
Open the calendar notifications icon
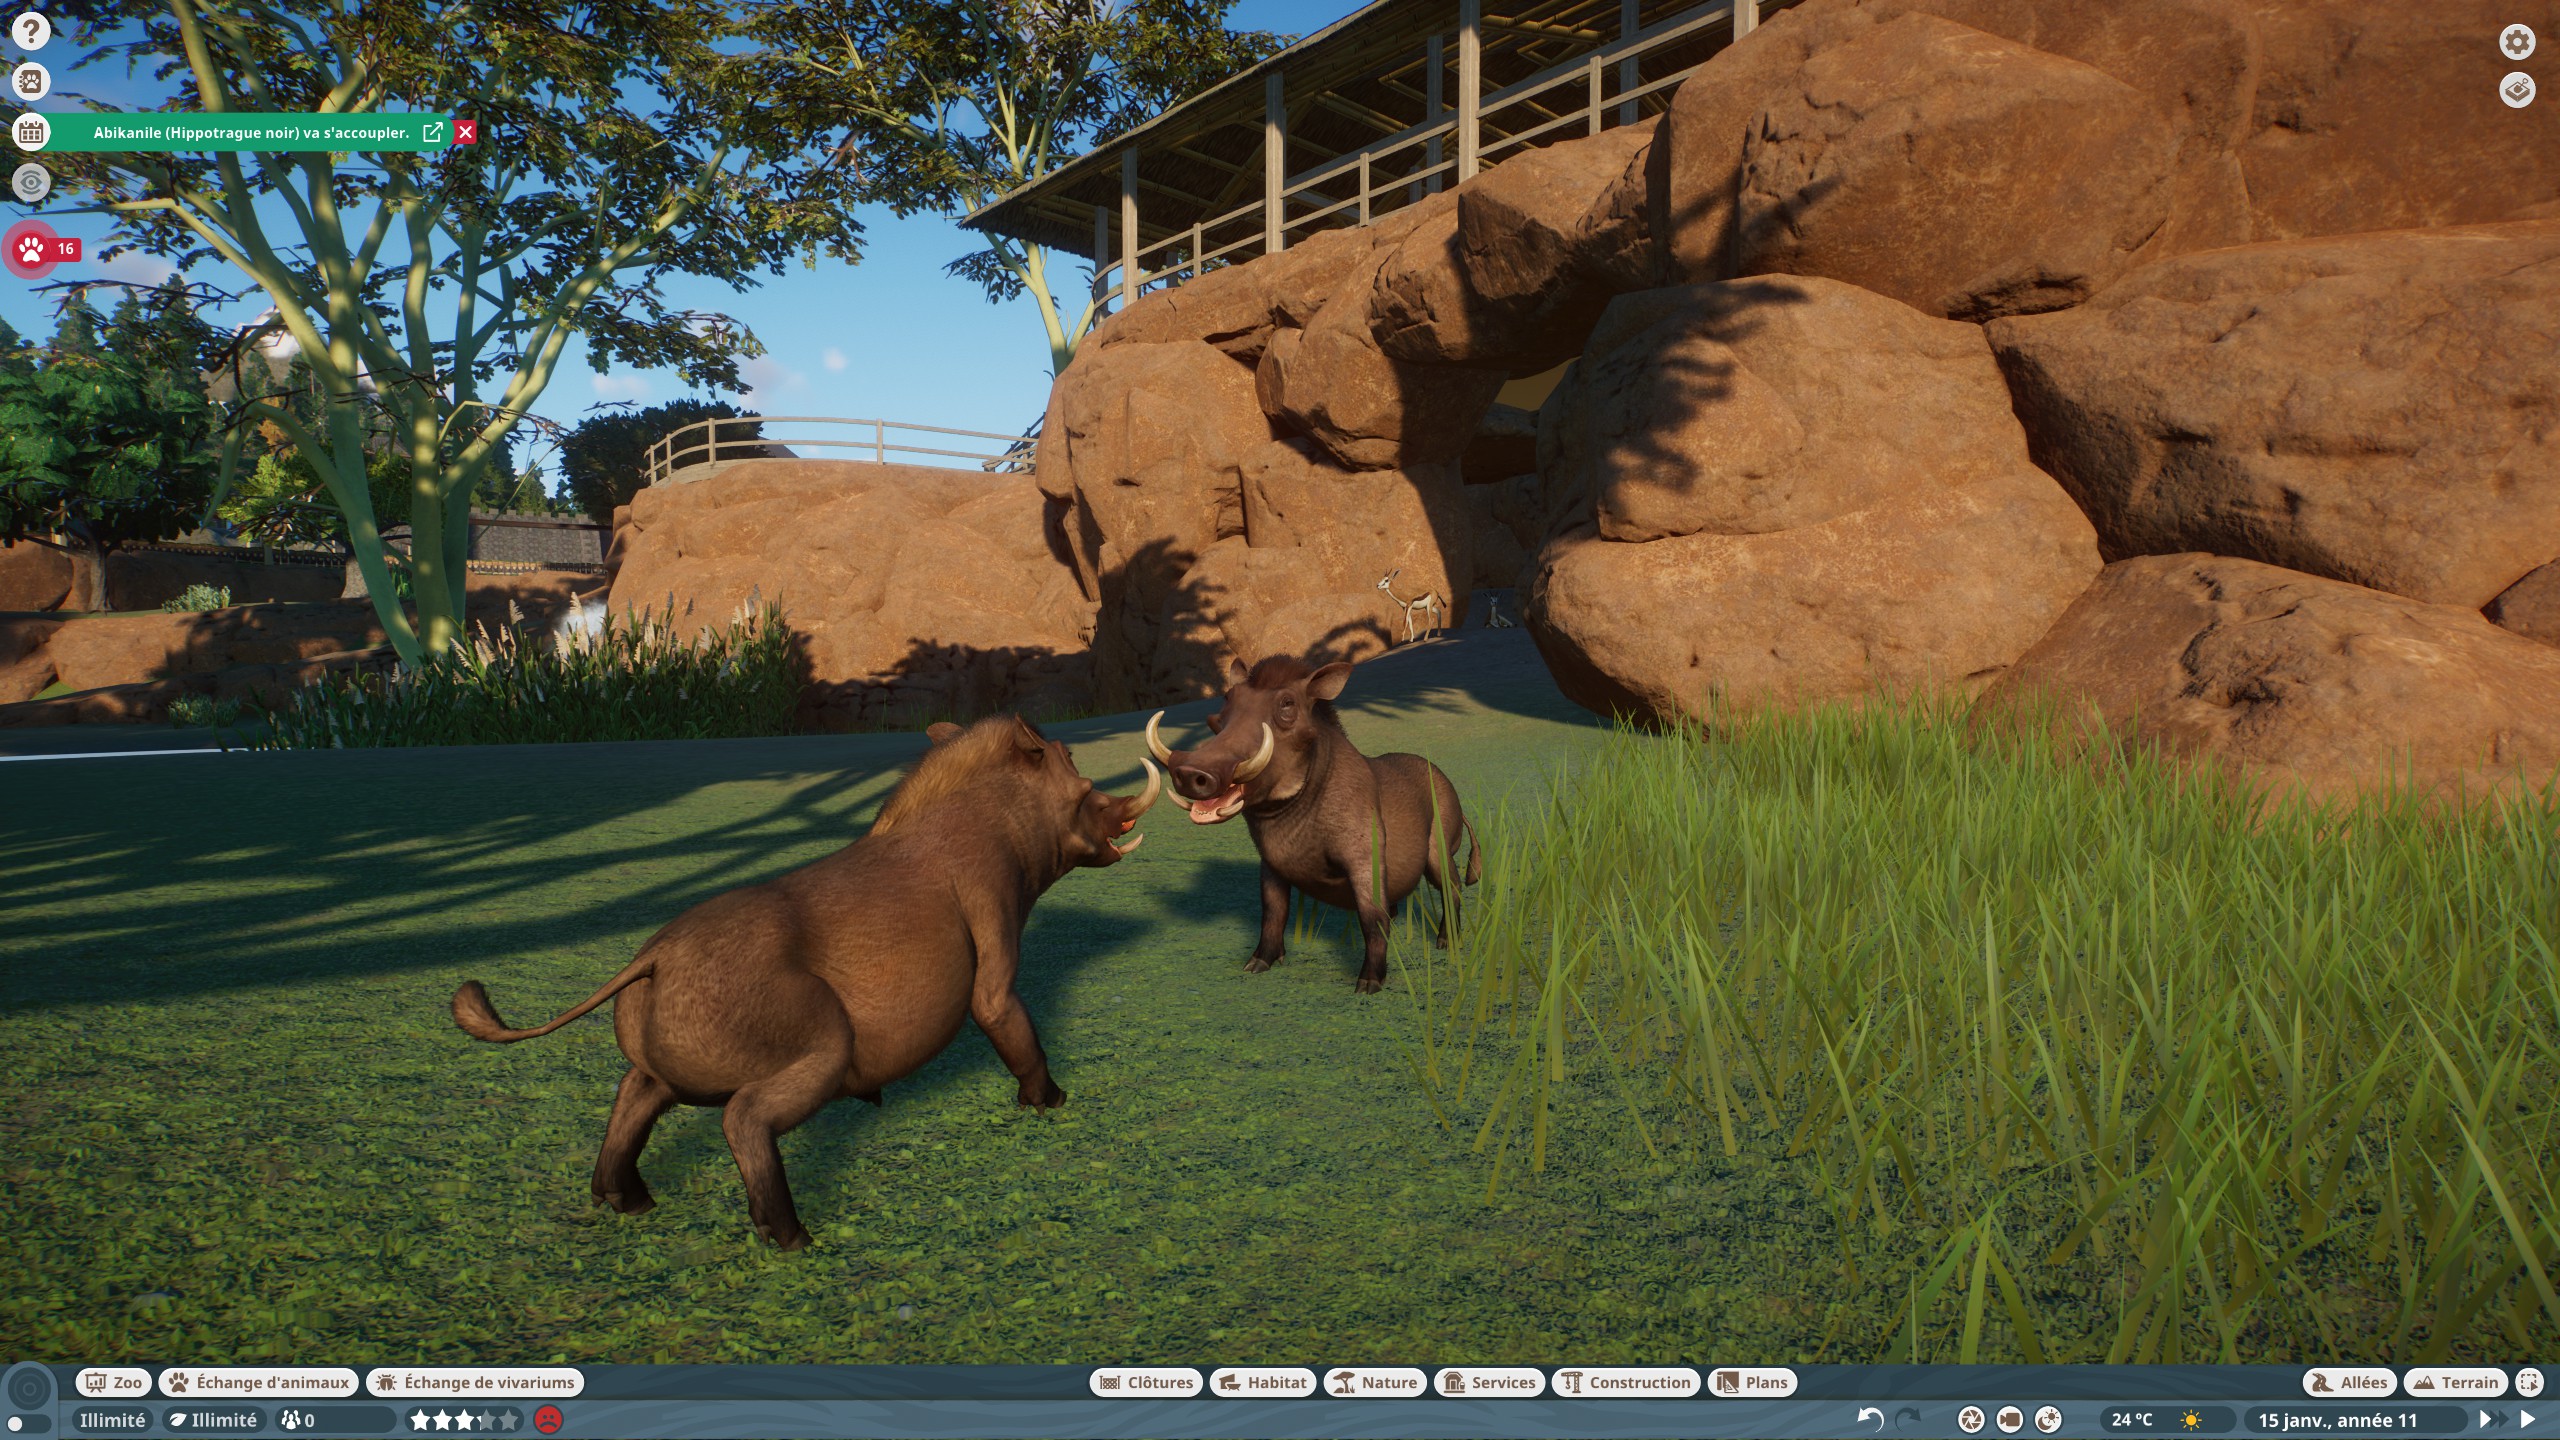coord(31,132)
